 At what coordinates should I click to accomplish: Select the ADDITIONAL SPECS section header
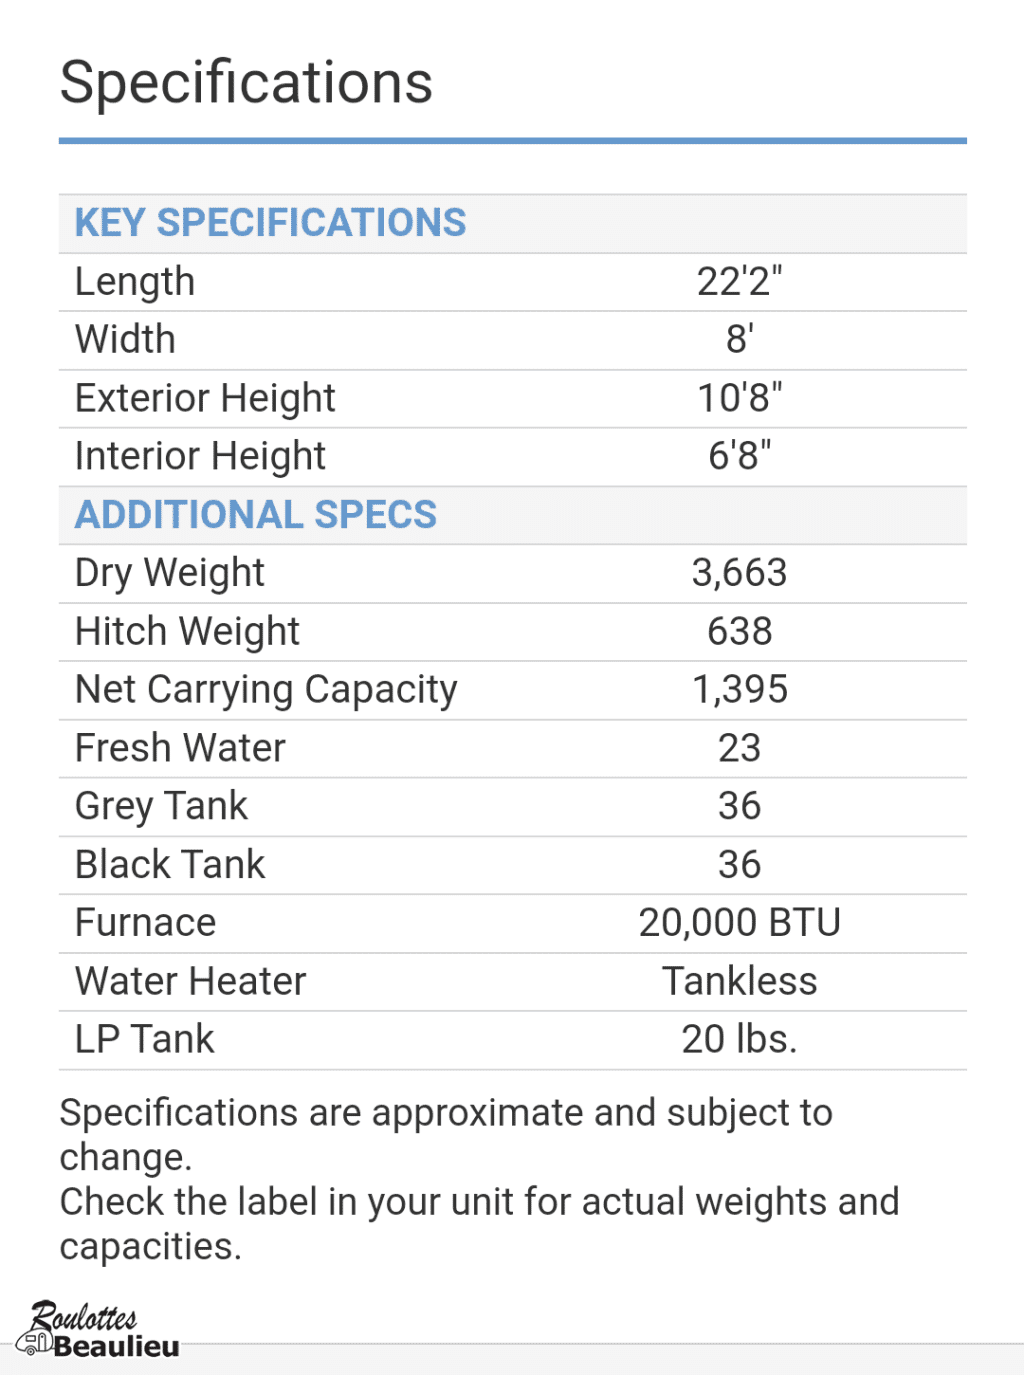tap(256, 515)
